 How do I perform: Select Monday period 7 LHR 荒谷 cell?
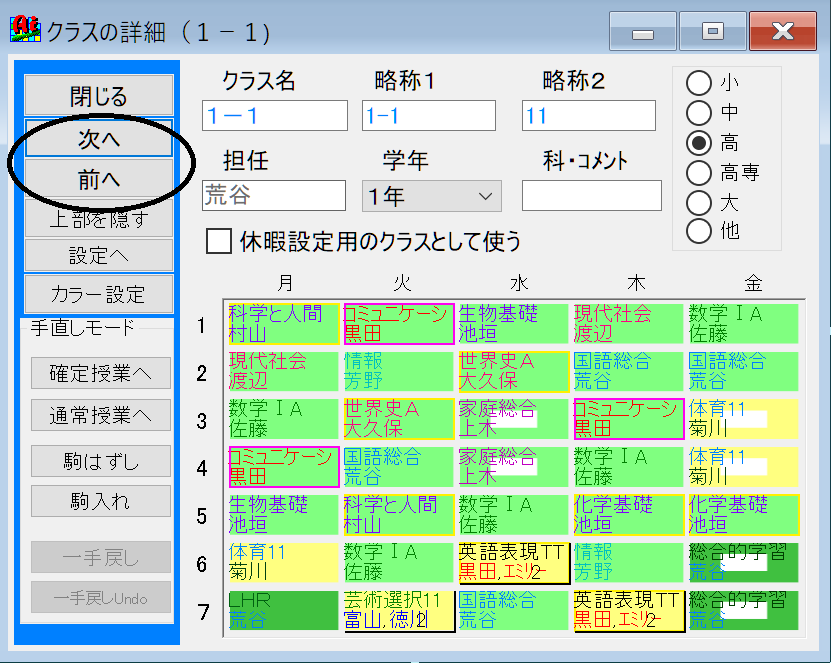click(284, 611)
